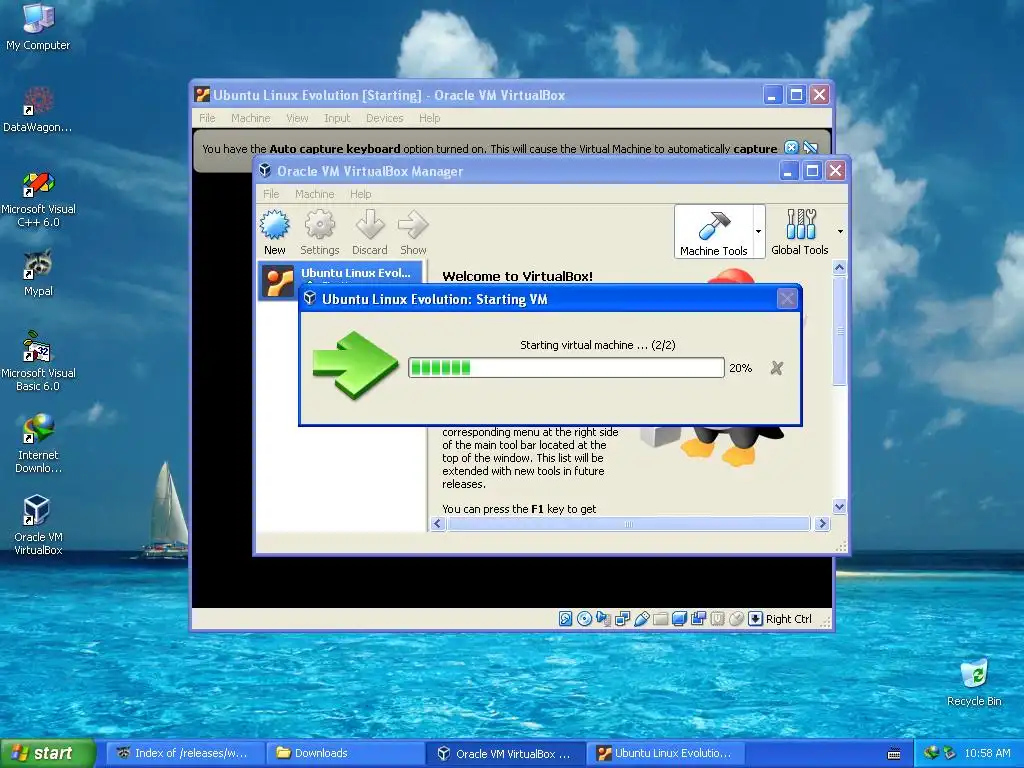Image resolution: width=1024 pixels, height=768 pixels.
Task: Open Machine menu in VirtualBox Manager
Action: [315, 194]
